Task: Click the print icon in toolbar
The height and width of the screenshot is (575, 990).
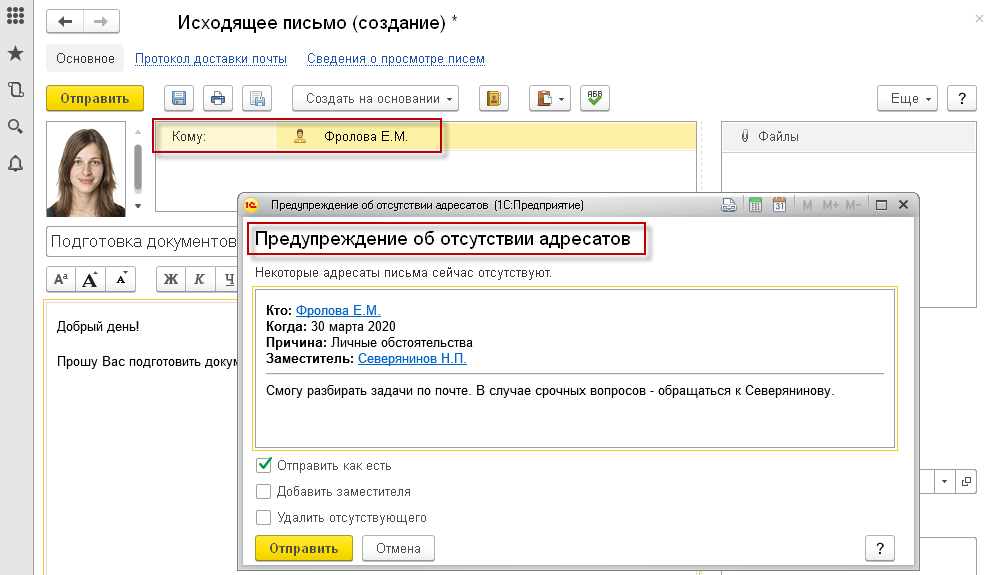Action: point(218,98)
